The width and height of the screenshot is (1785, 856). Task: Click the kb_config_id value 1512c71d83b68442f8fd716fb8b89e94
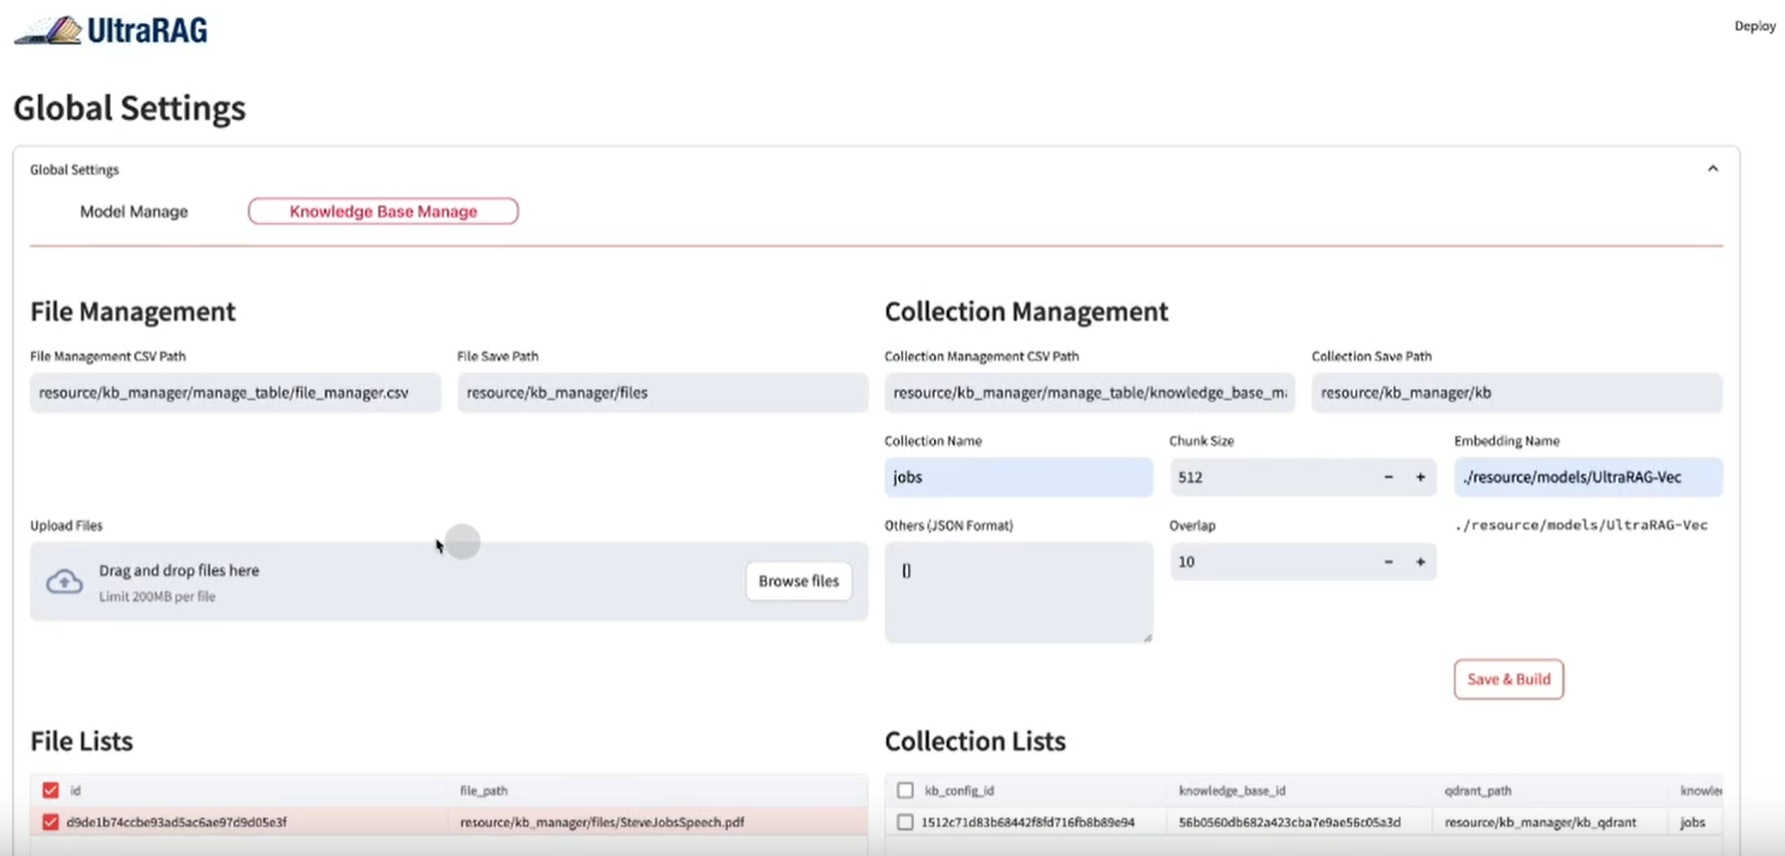pos(1028,822)
